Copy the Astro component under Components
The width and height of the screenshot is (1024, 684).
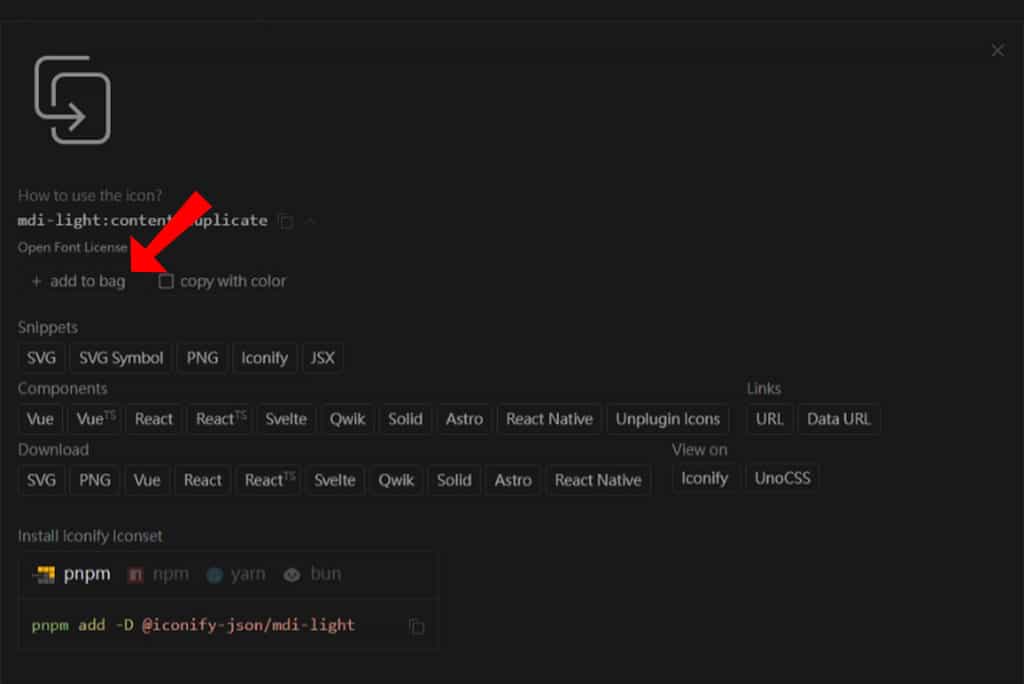(x=464, y=419)
